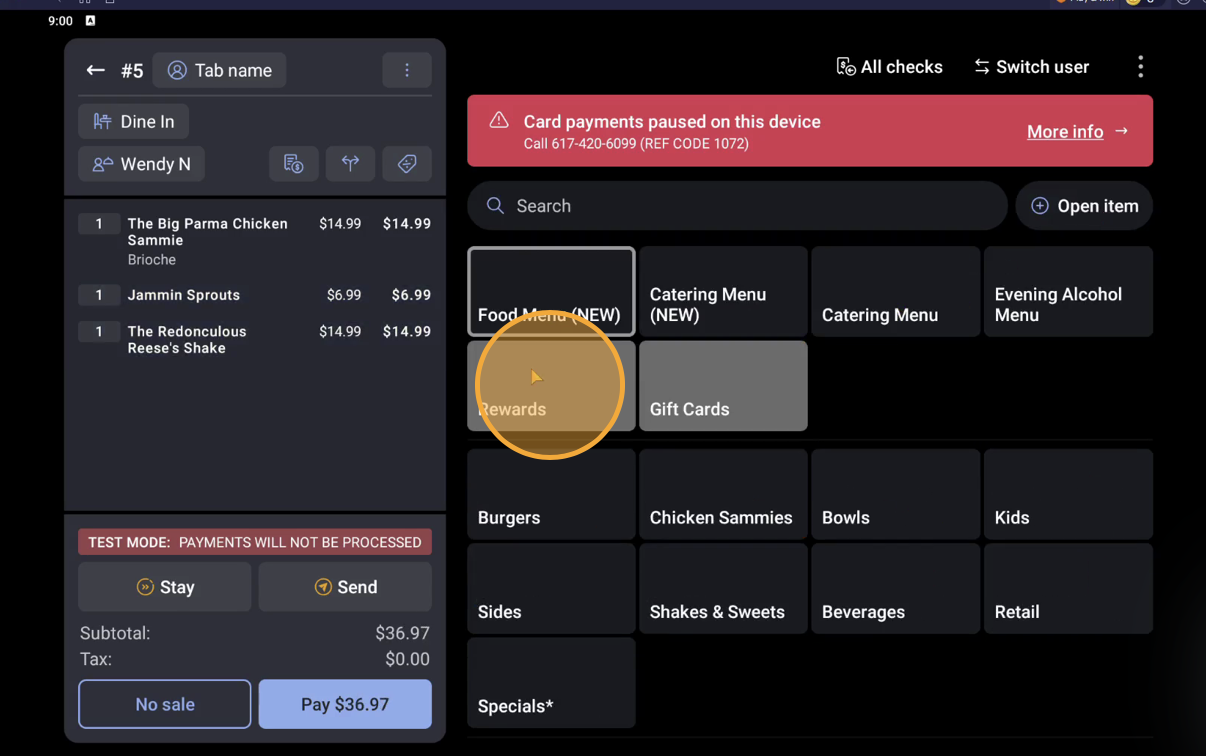
Task: Click the 9:00 clock in status bar
Action: (60, 20)
